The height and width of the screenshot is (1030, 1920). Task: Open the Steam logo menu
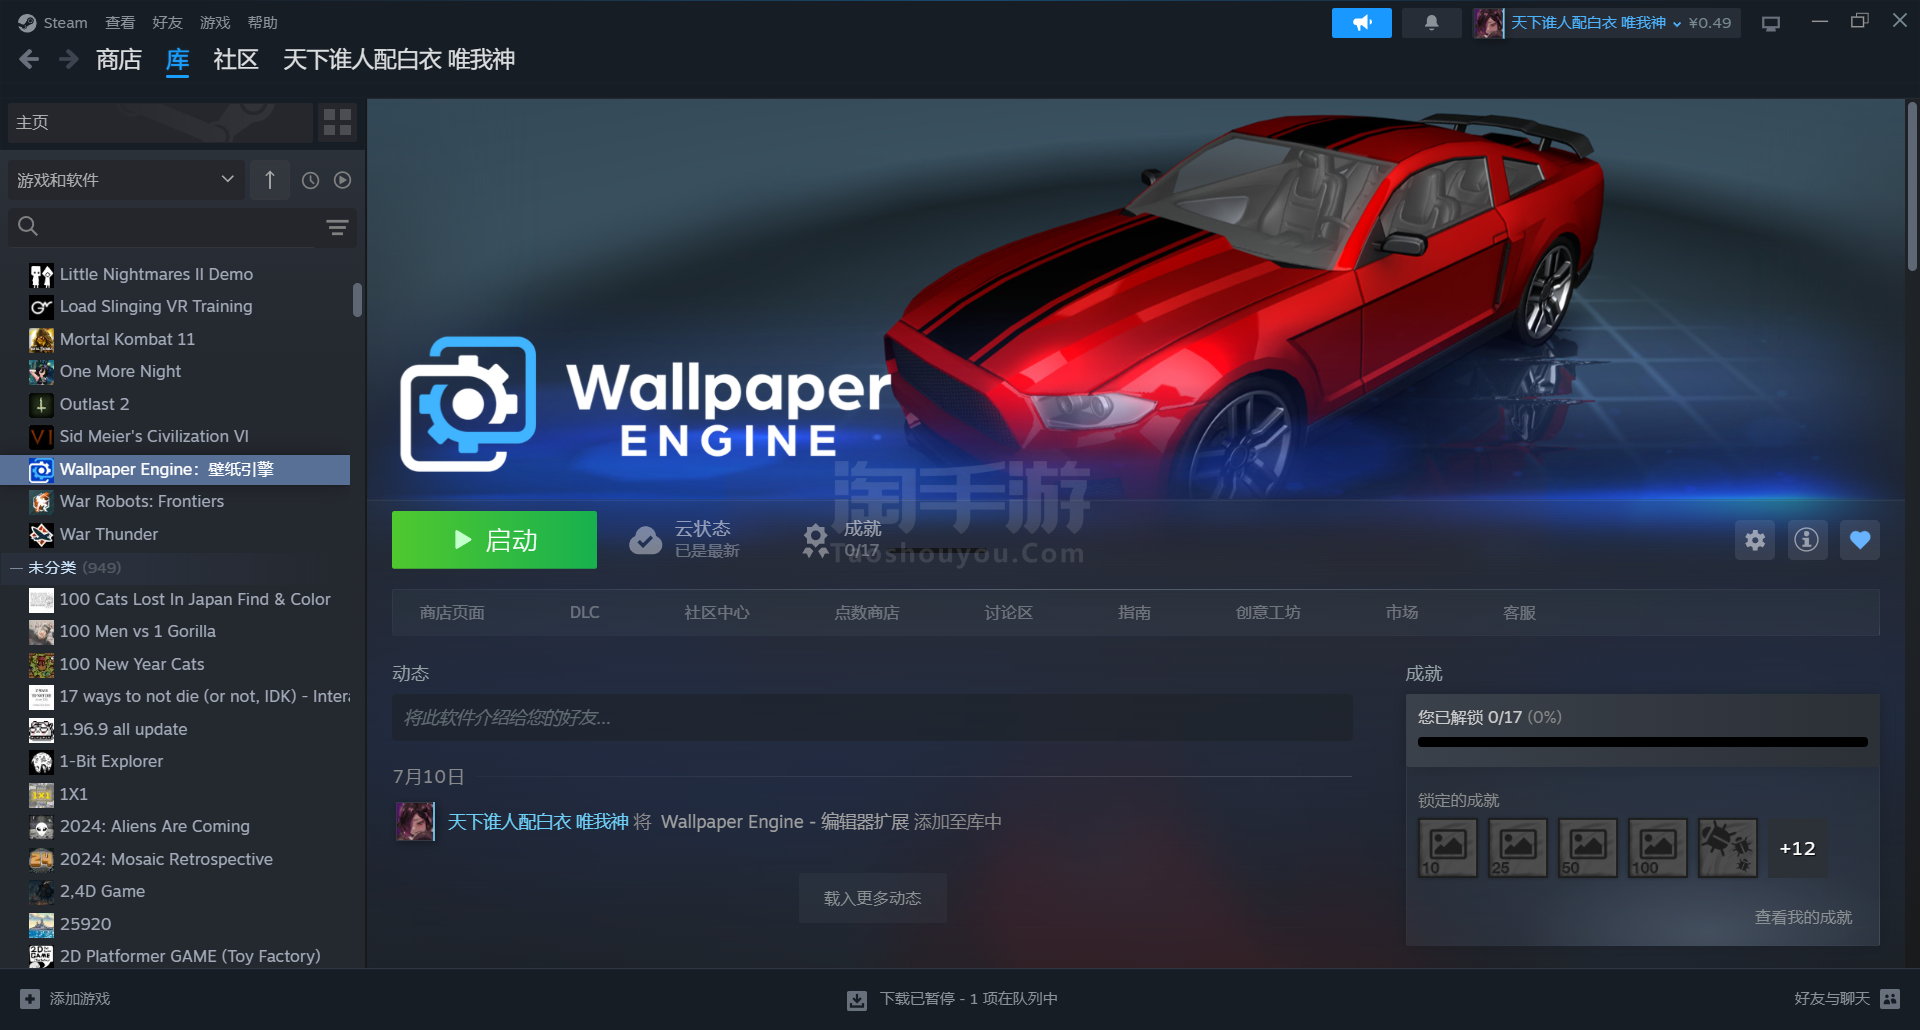tap(27, 23)
